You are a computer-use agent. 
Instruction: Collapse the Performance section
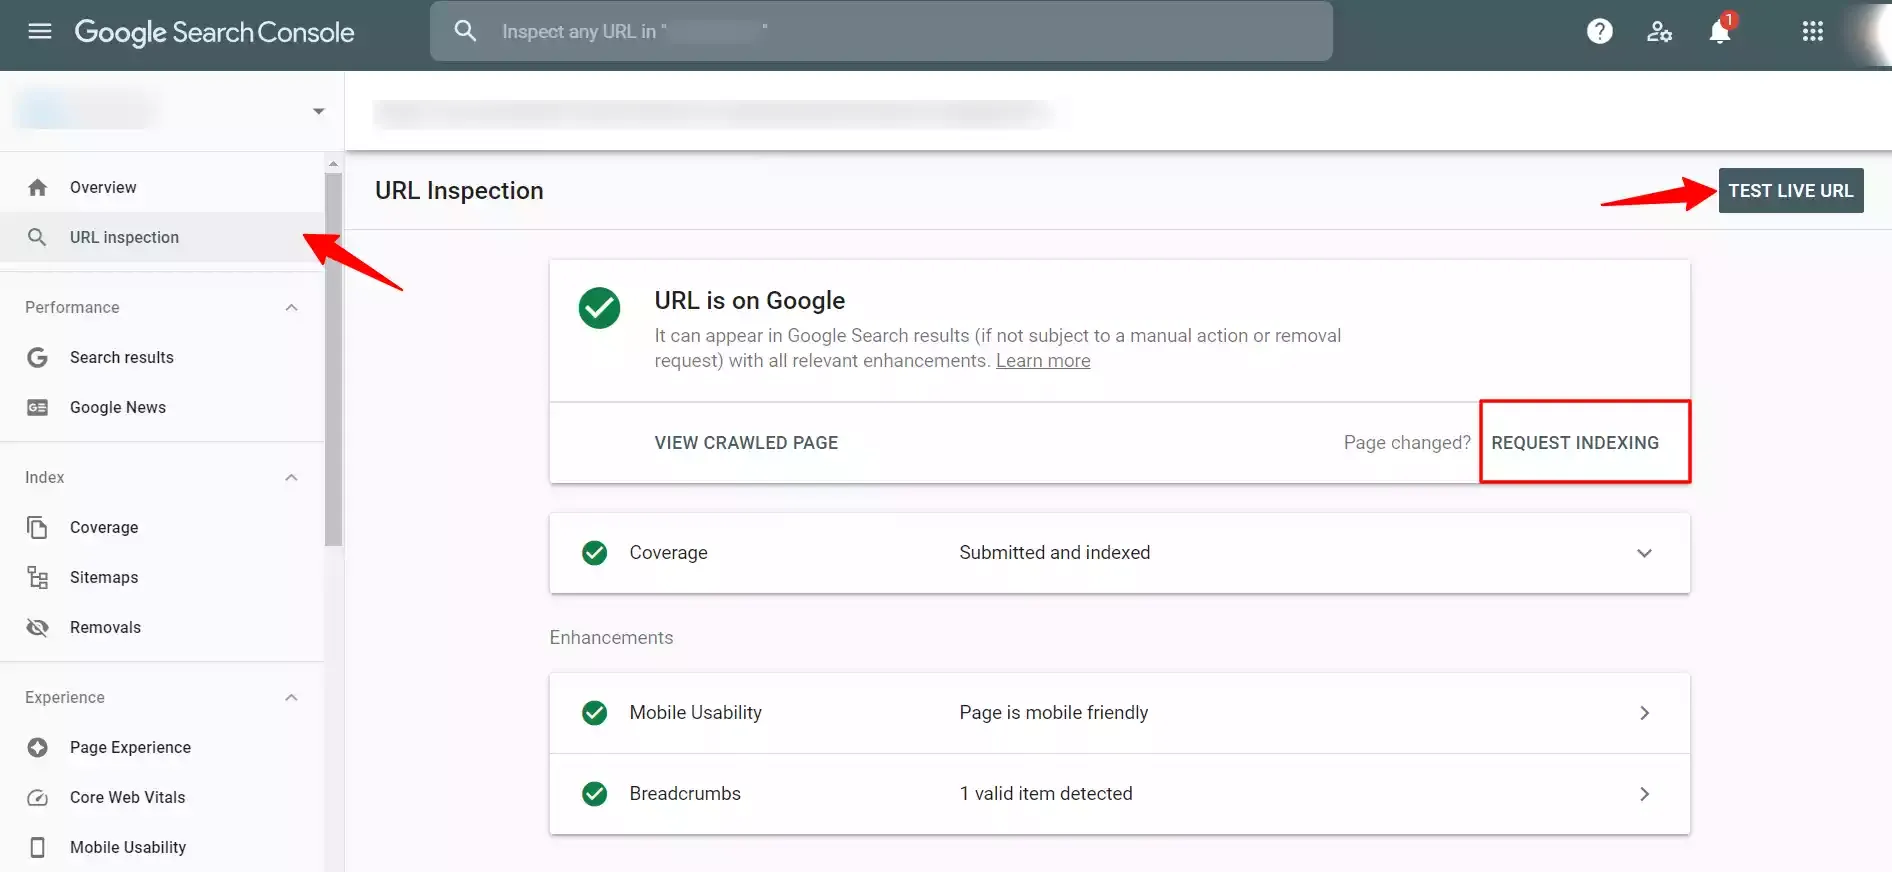tap(291, 307)
